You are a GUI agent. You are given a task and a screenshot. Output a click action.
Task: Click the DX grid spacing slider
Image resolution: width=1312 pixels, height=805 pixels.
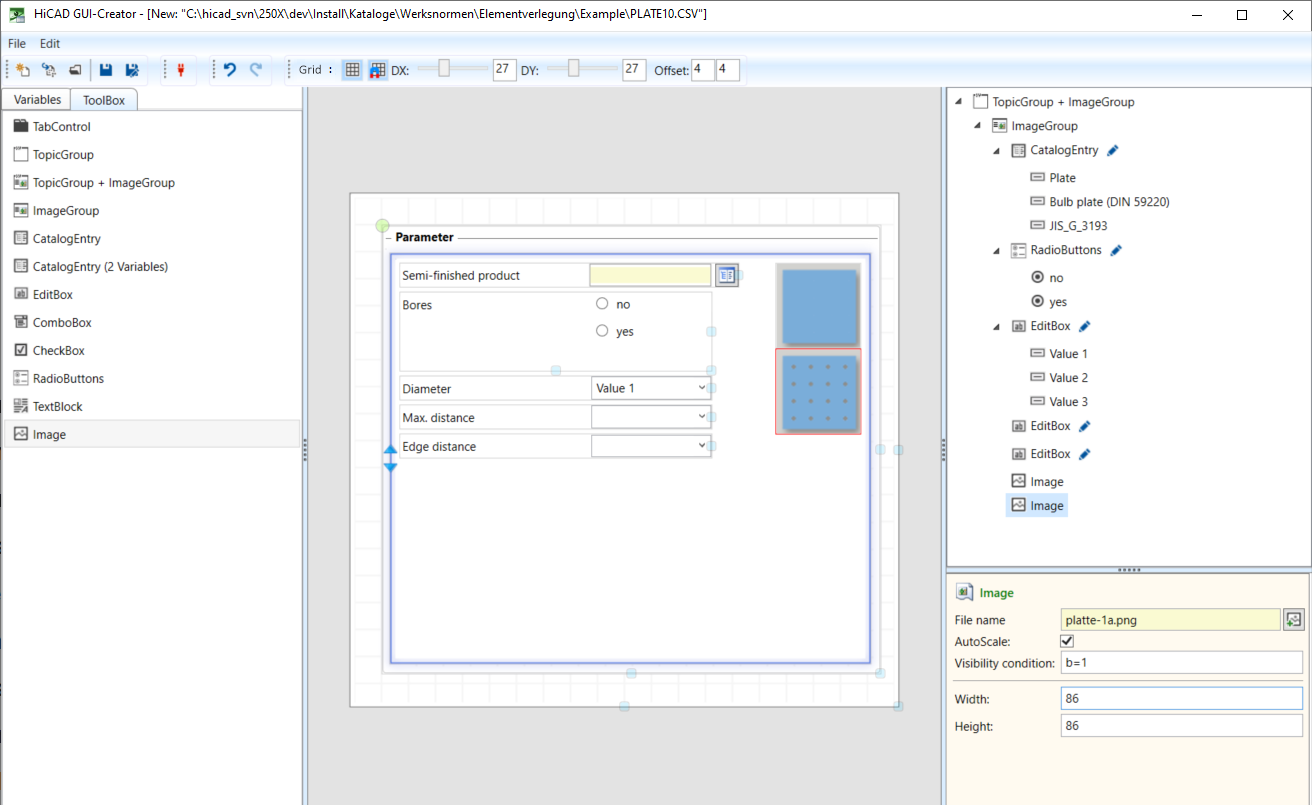point(444,68)
